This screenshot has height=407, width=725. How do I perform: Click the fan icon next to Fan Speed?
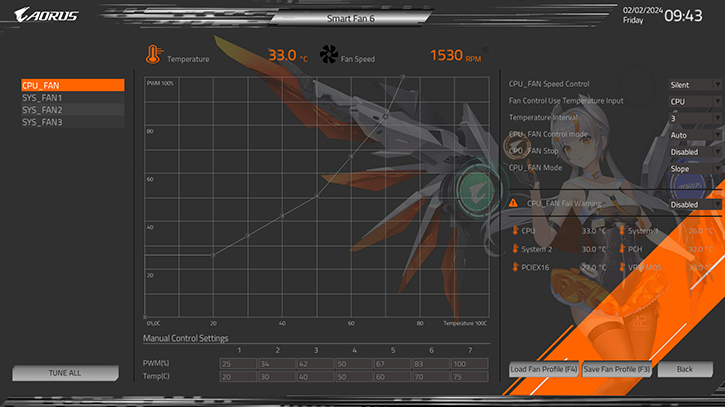click(x=329, y=56)
